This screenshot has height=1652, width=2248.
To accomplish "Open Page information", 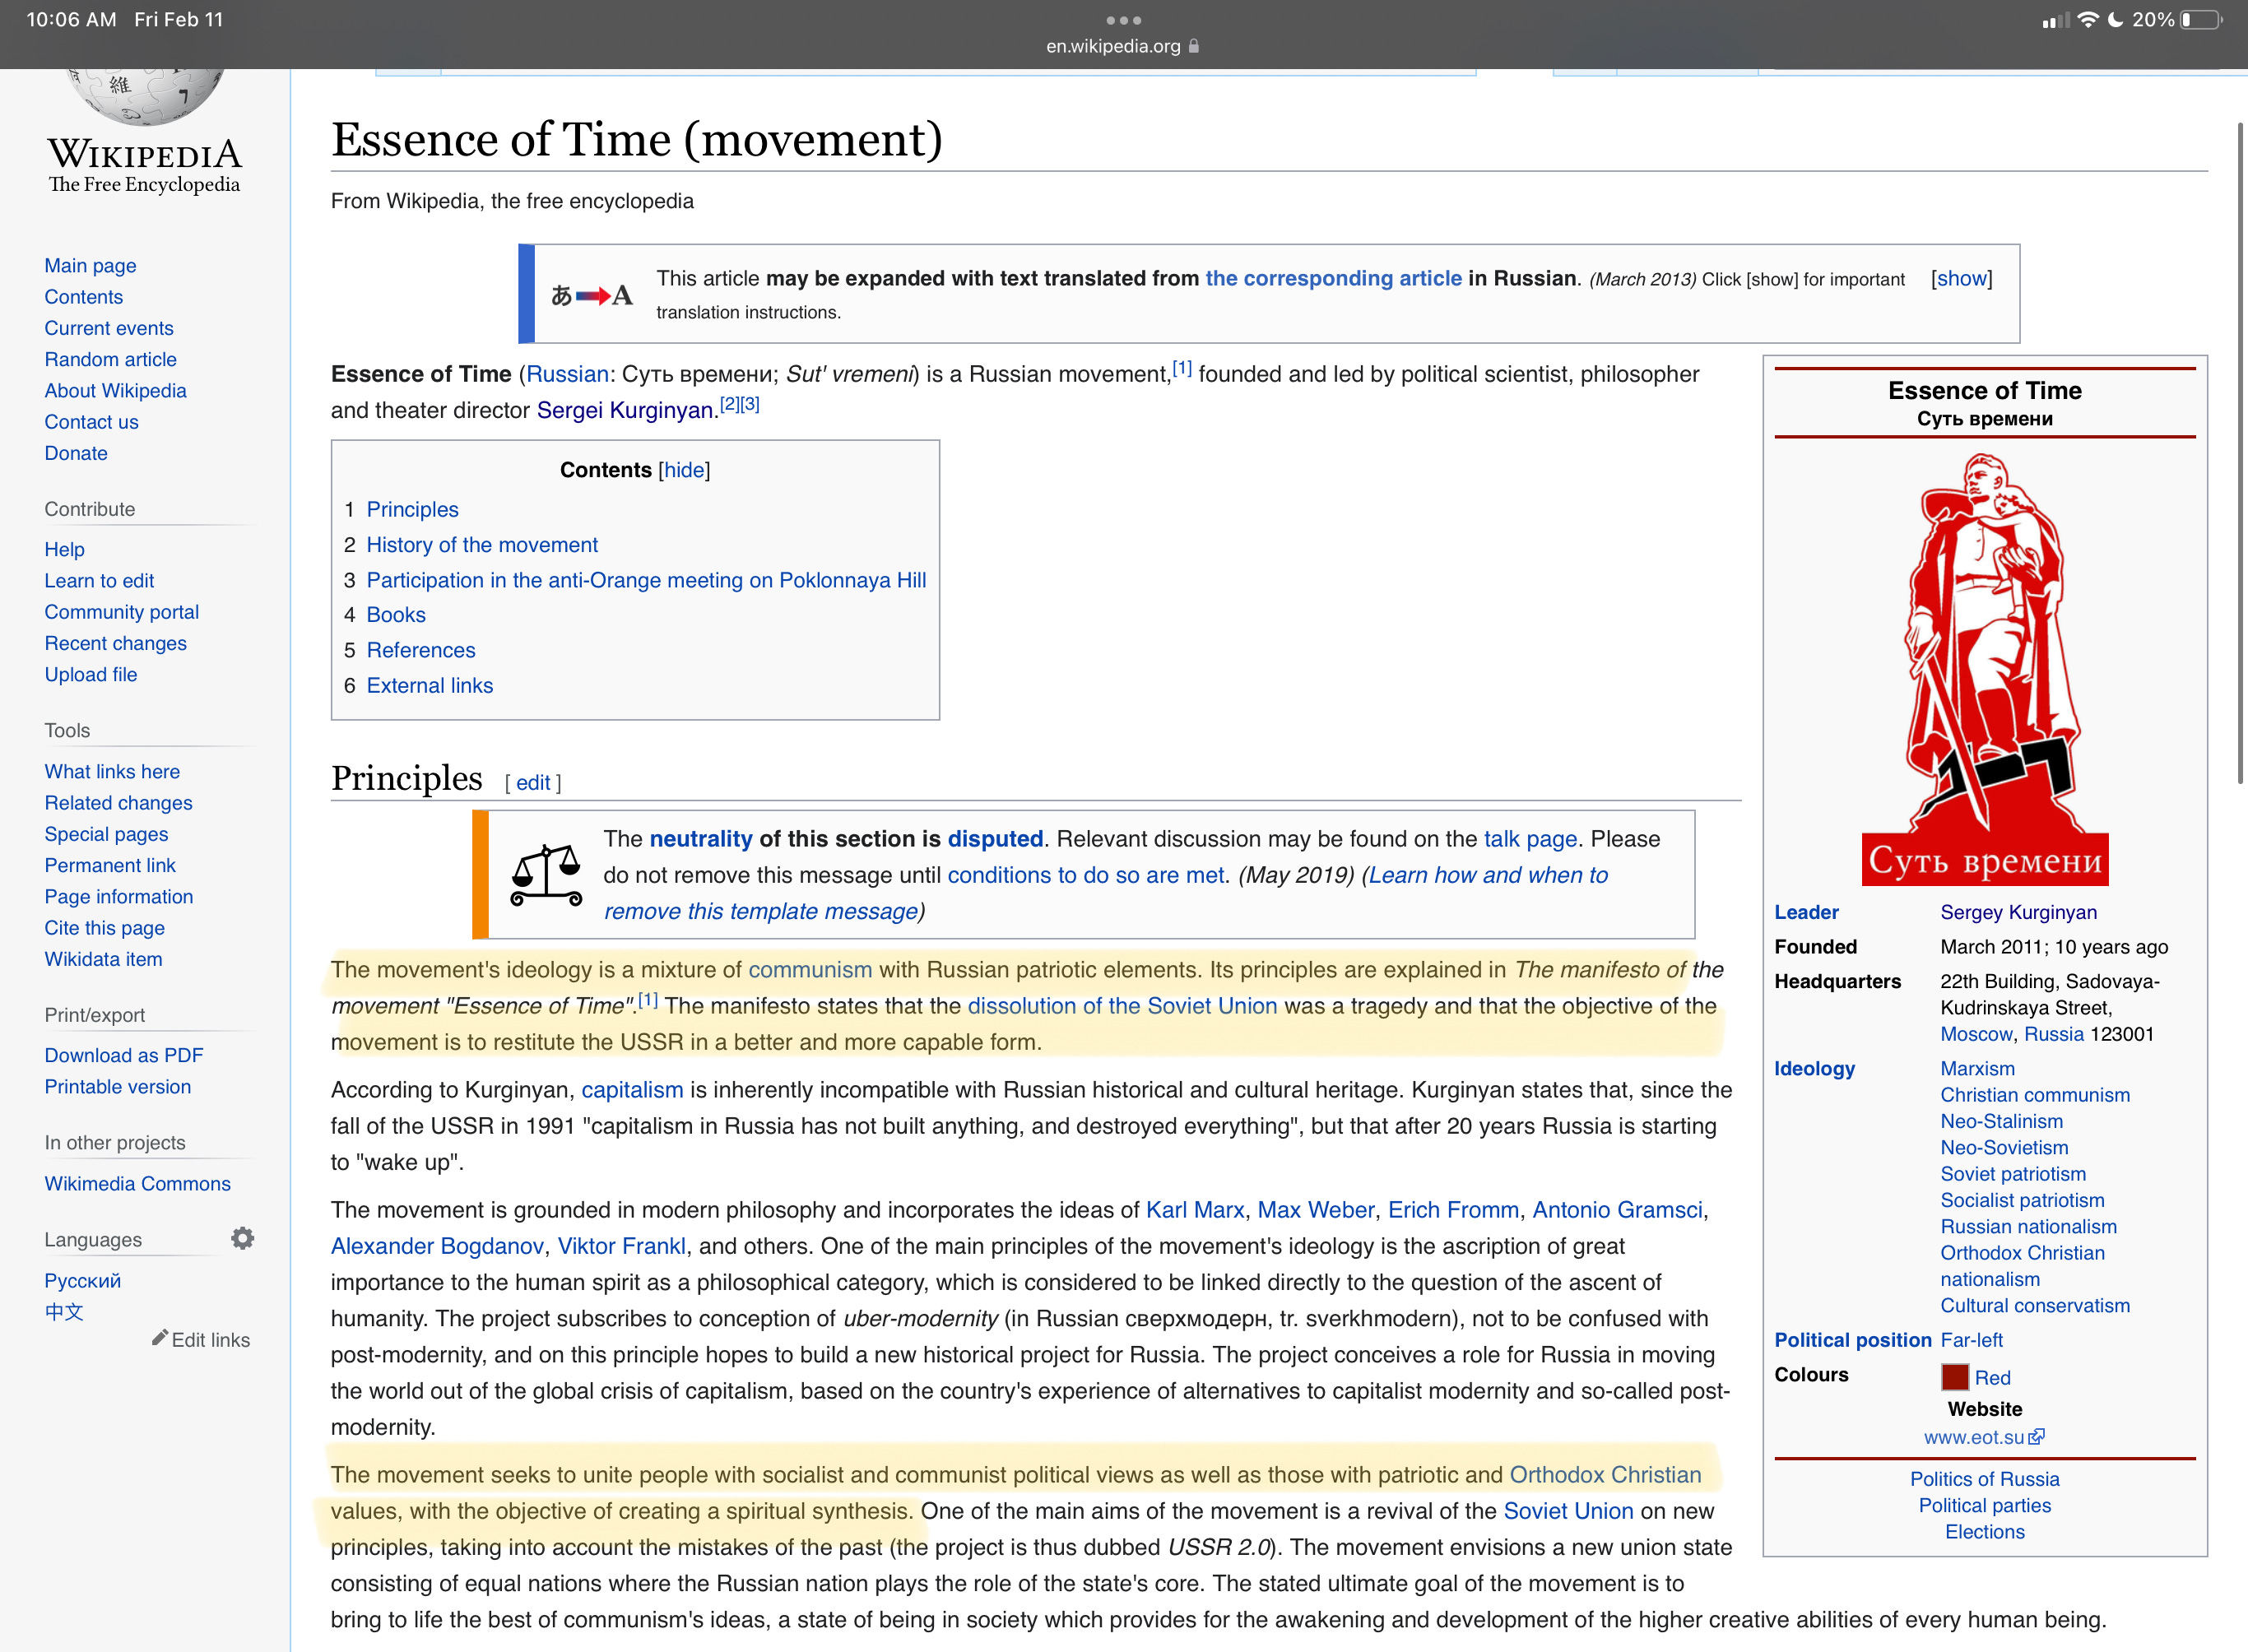I will [x=119, y=896].
